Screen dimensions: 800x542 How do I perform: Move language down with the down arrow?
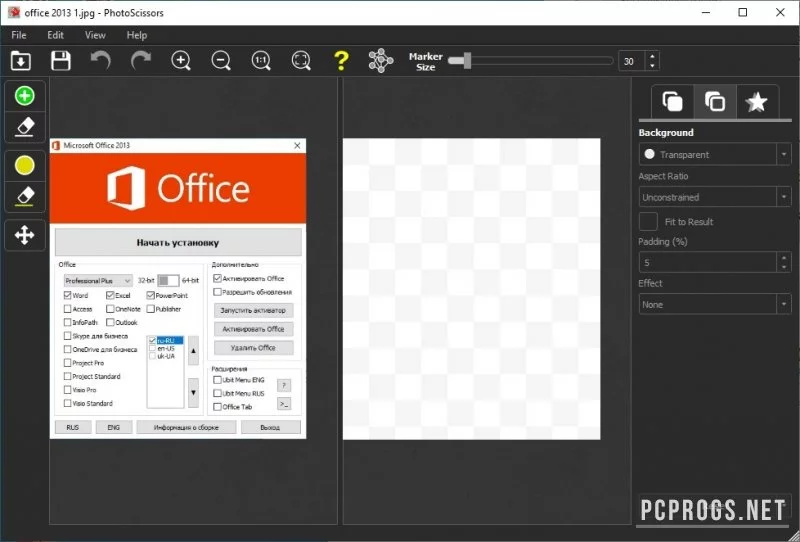(x=193, y=392)
